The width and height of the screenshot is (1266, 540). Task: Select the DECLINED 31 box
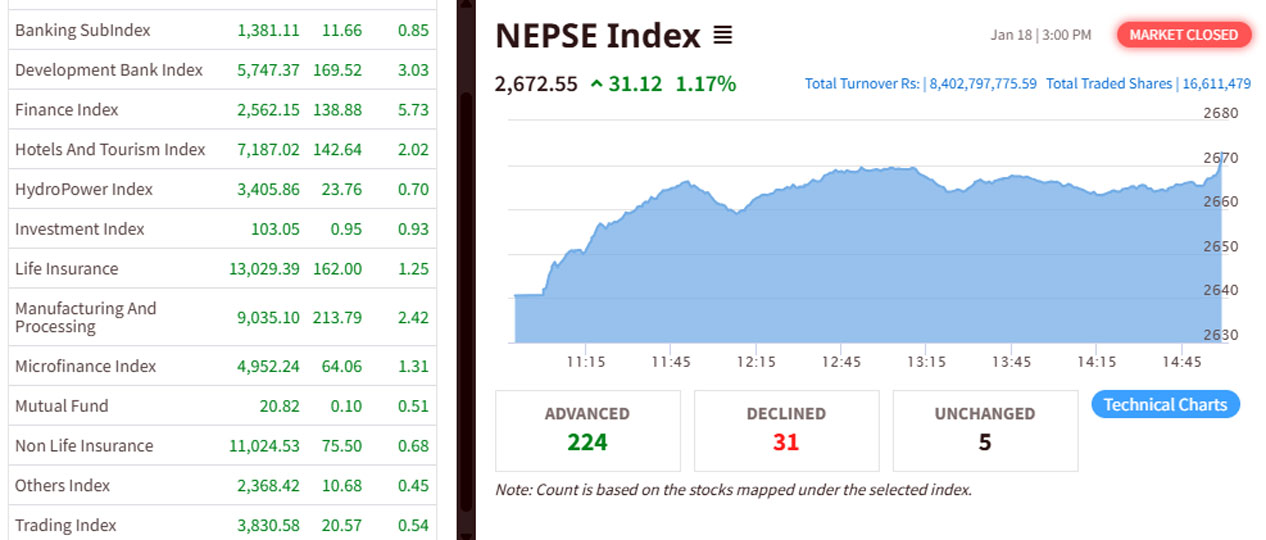(x=786, y=430)
